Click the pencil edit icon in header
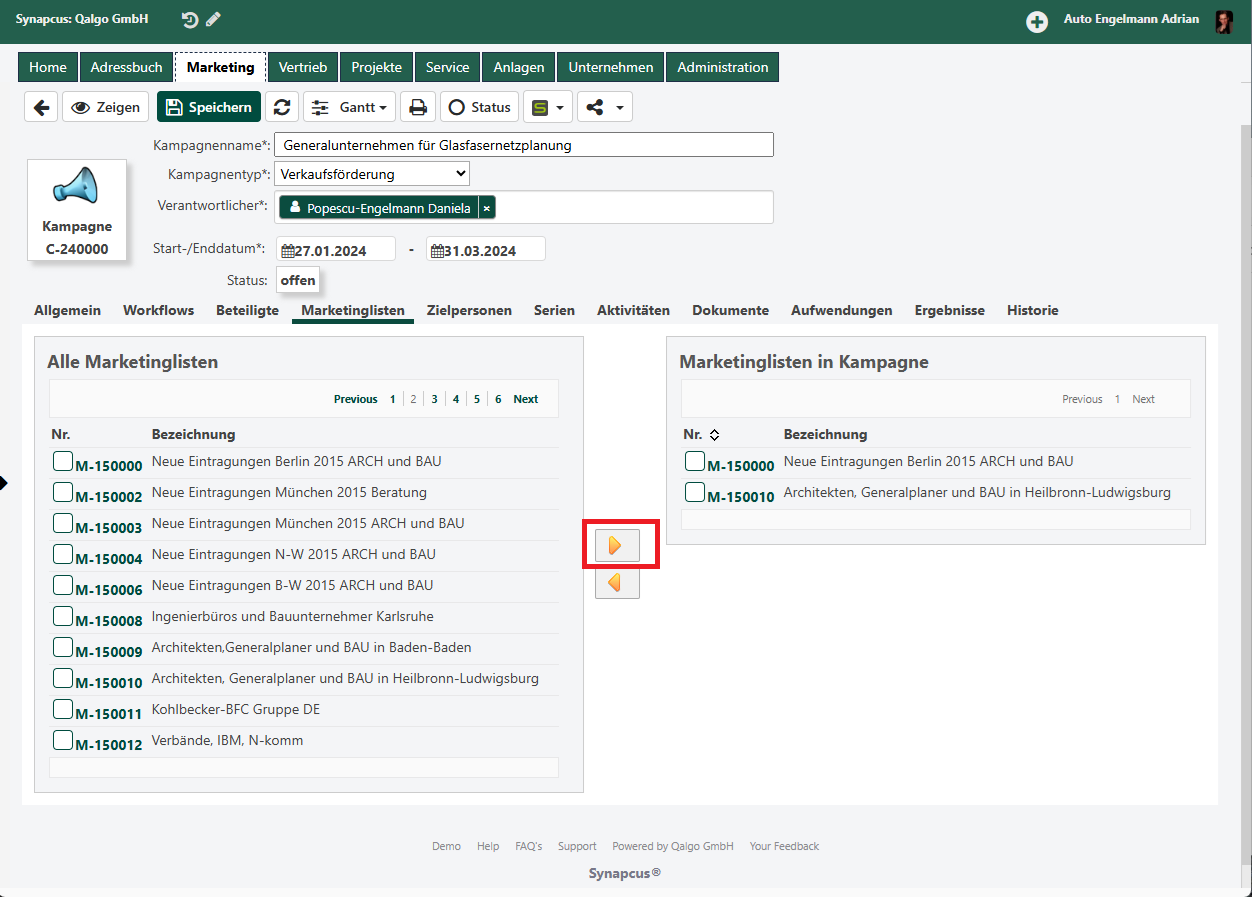Image resolution: width=1252 pixels, height=897 pixels. [214, 20]
